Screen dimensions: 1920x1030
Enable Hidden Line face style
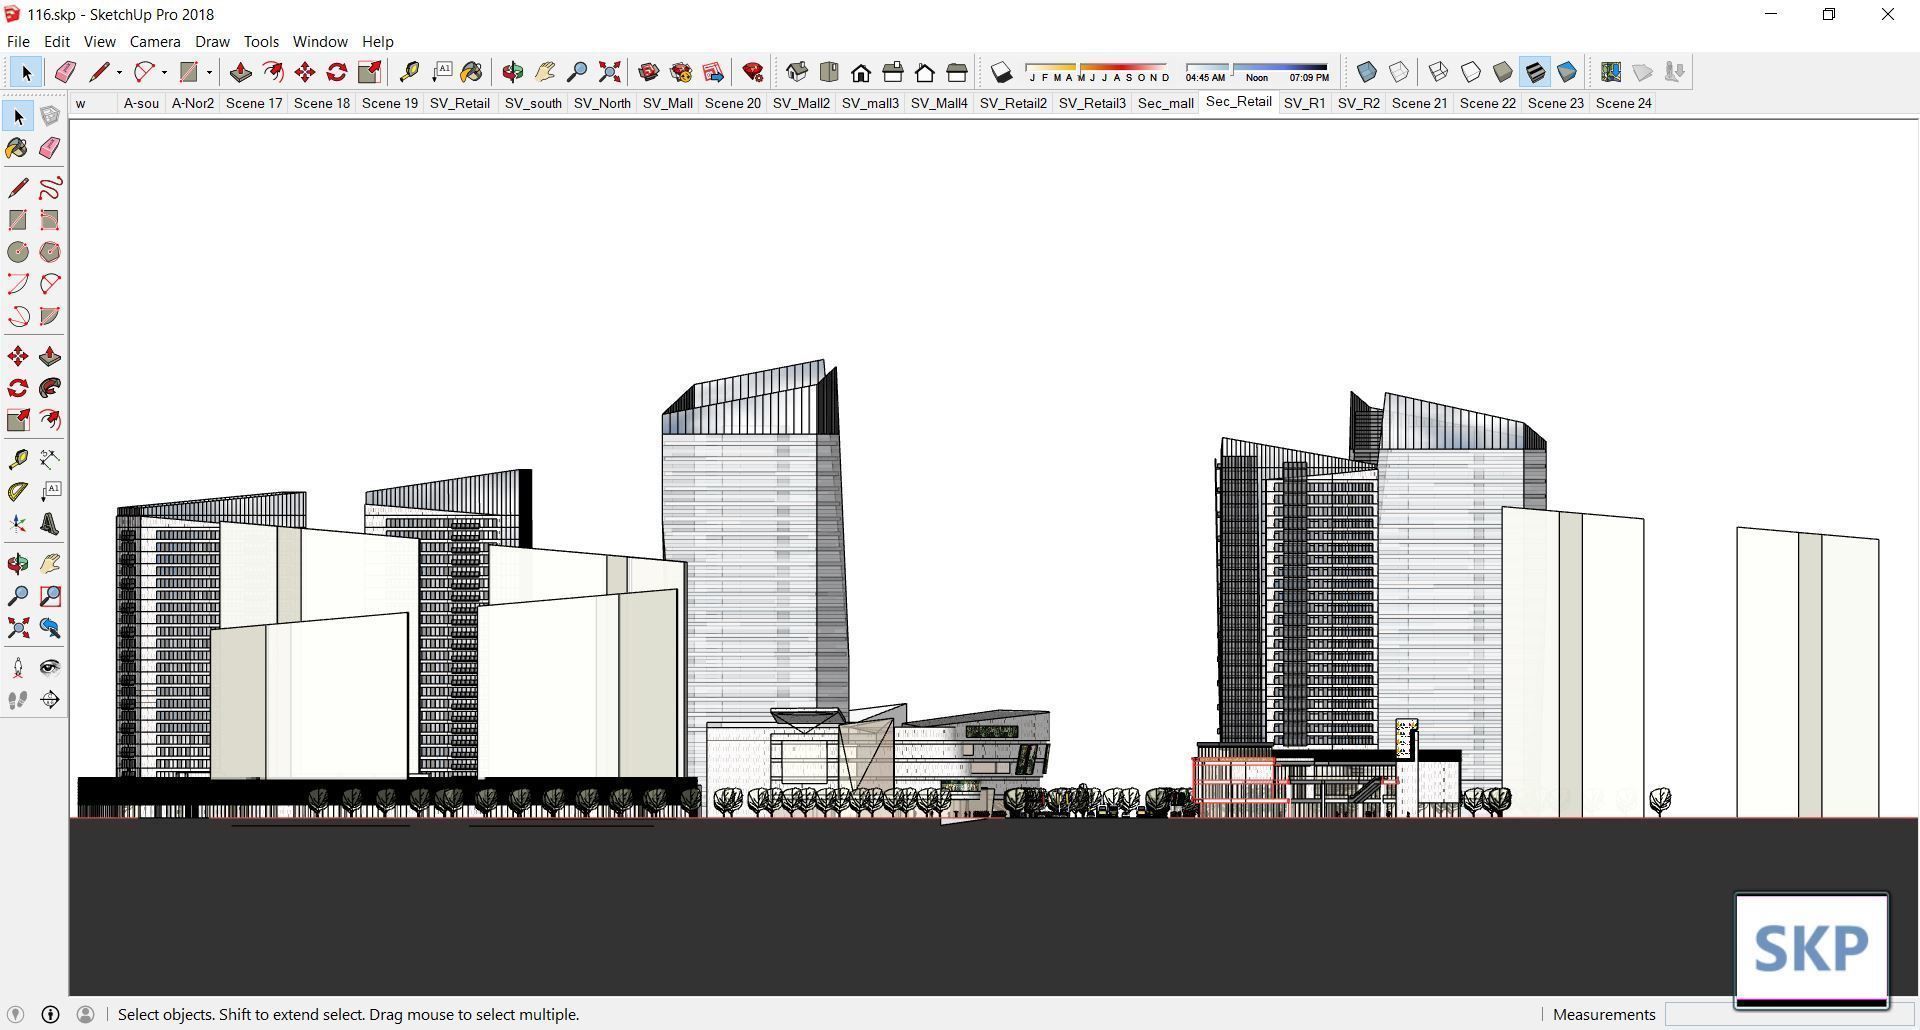click(1471, 72)
